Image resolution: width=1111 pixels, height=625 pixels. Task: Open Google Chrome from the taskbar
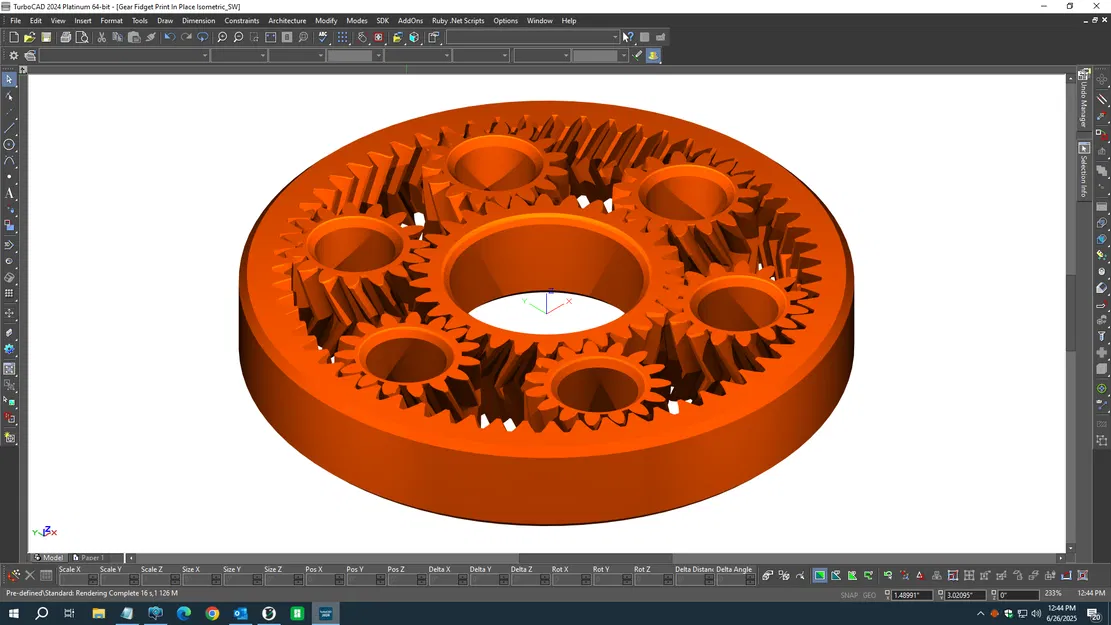tap(212, 613)
